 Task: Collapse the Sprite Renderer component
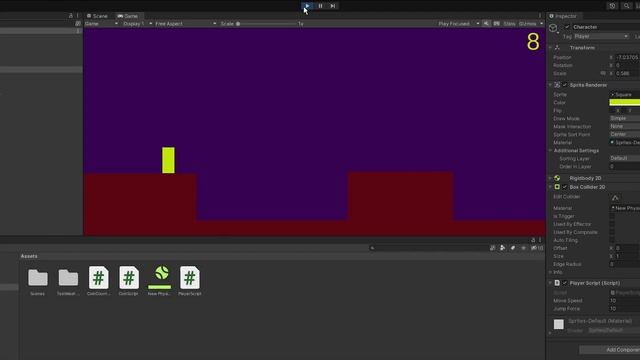pos(550,85)
